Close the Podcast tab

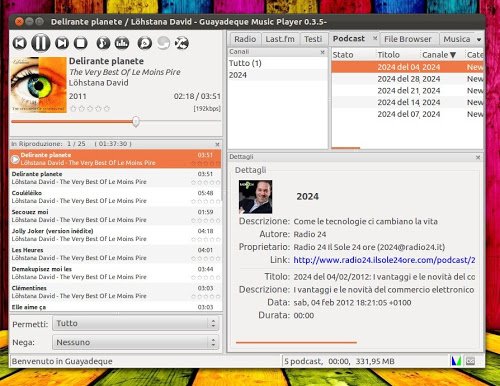pyautogui.click(x=375, y=38)
